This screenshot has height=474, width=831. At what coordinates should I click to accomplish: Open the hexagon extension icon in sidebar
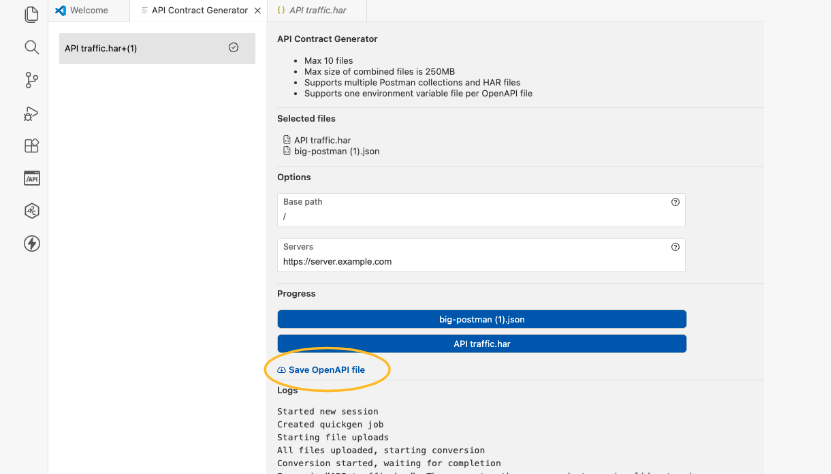(31, 211)
